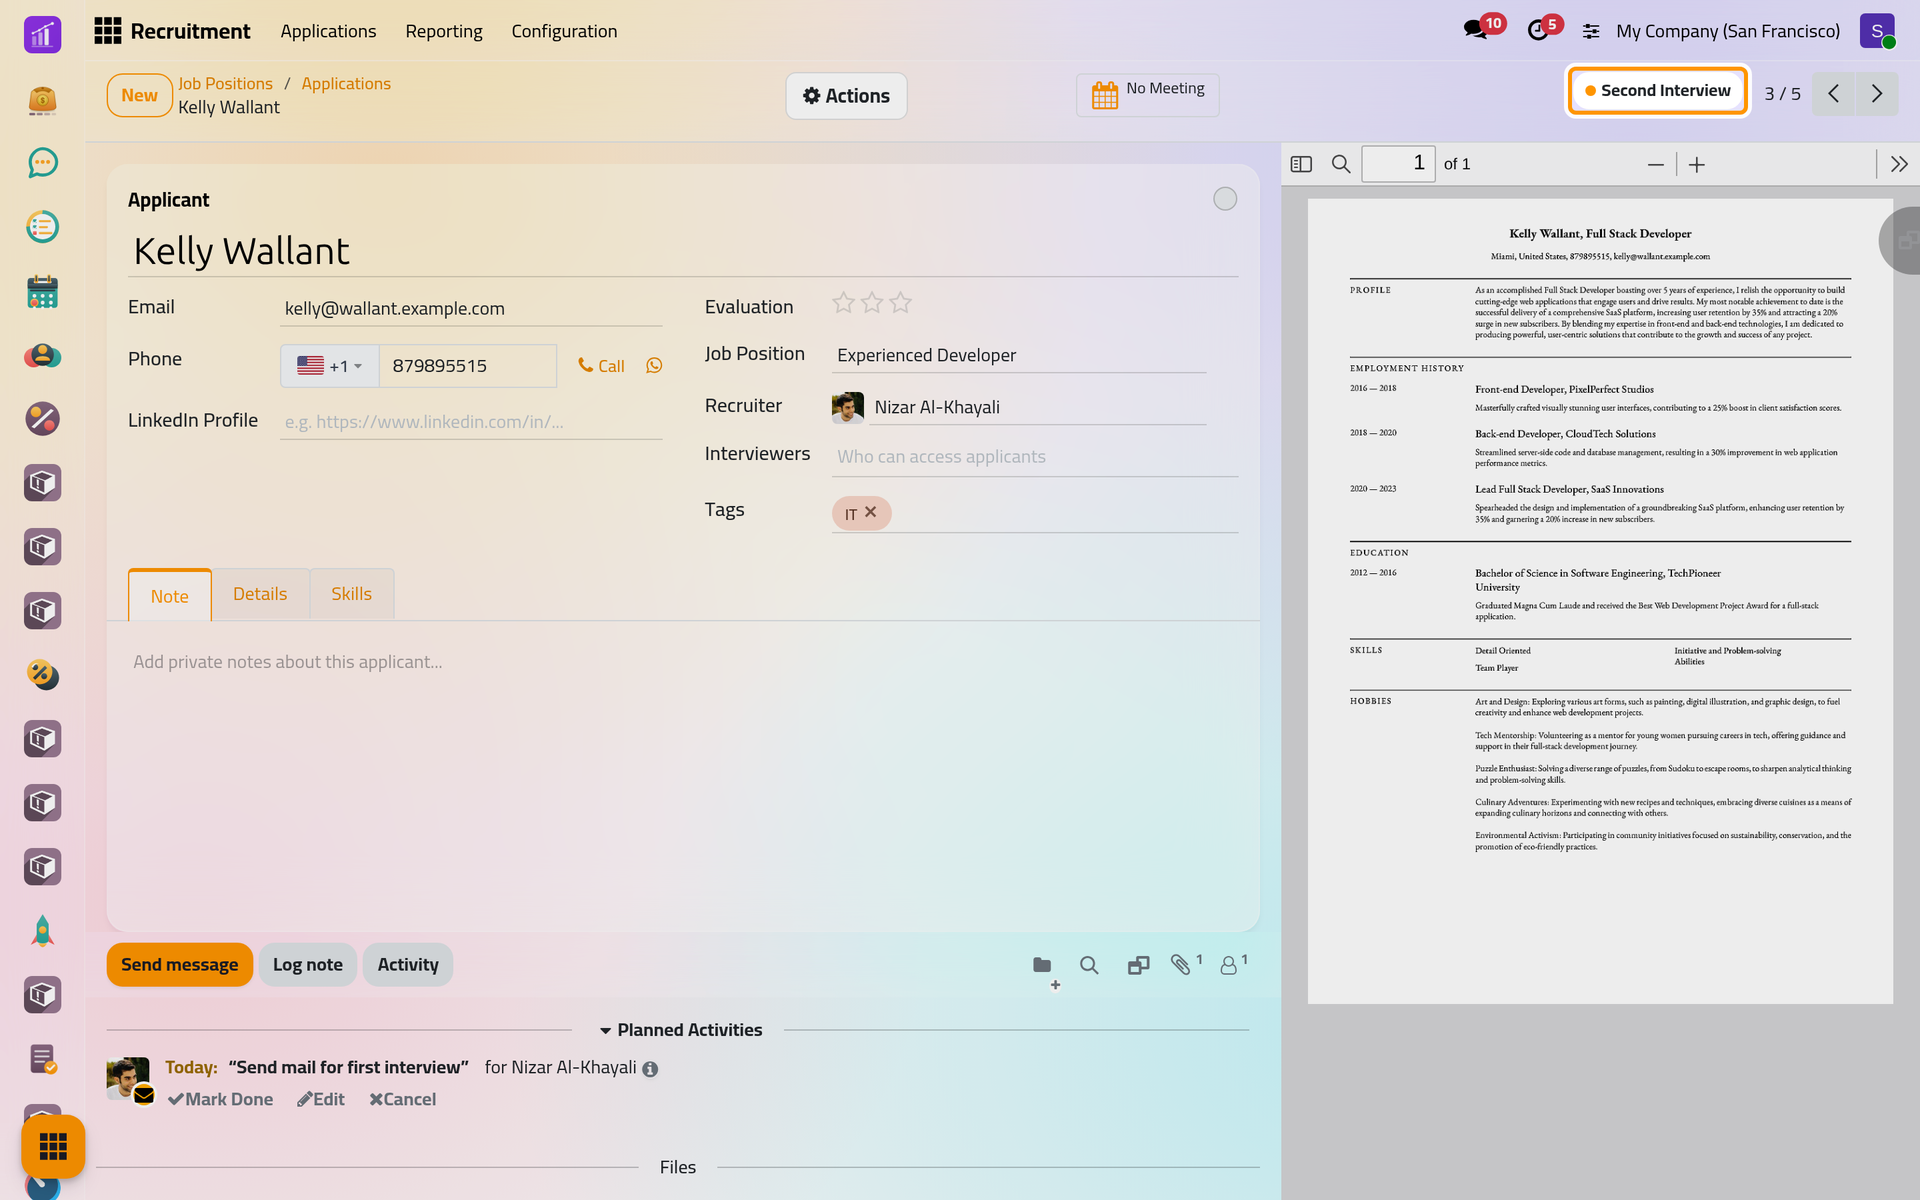Image resolution: width=1920 pixels, height=1200 pixels.
Task: Open the Reporting menu
Action: coord(444,31)
